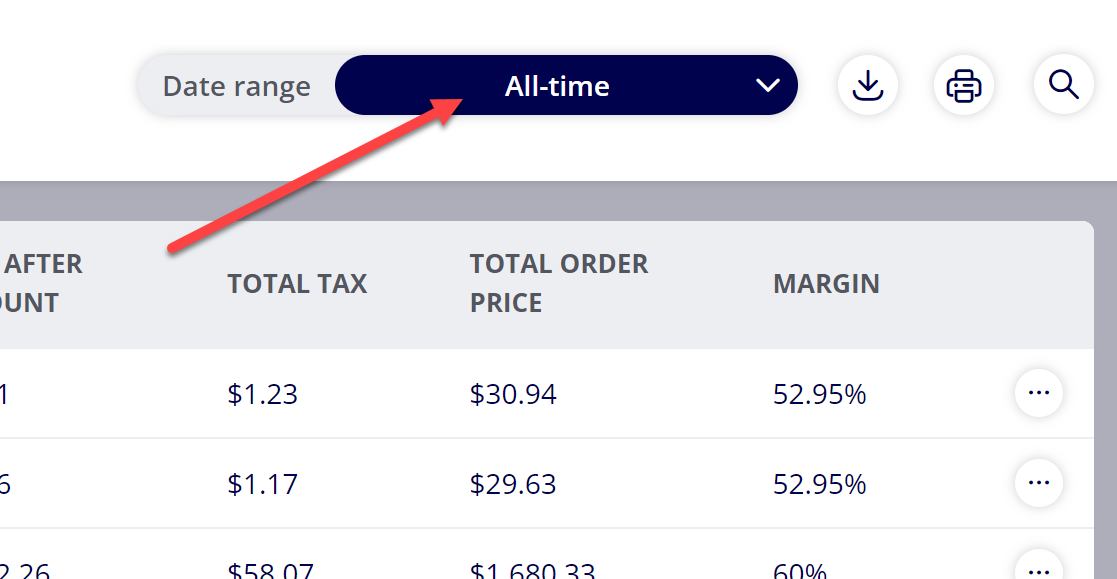Select the 52.95% margin in the first row
The width and height of the screenshot is (1117, 579).
[819, 394]
